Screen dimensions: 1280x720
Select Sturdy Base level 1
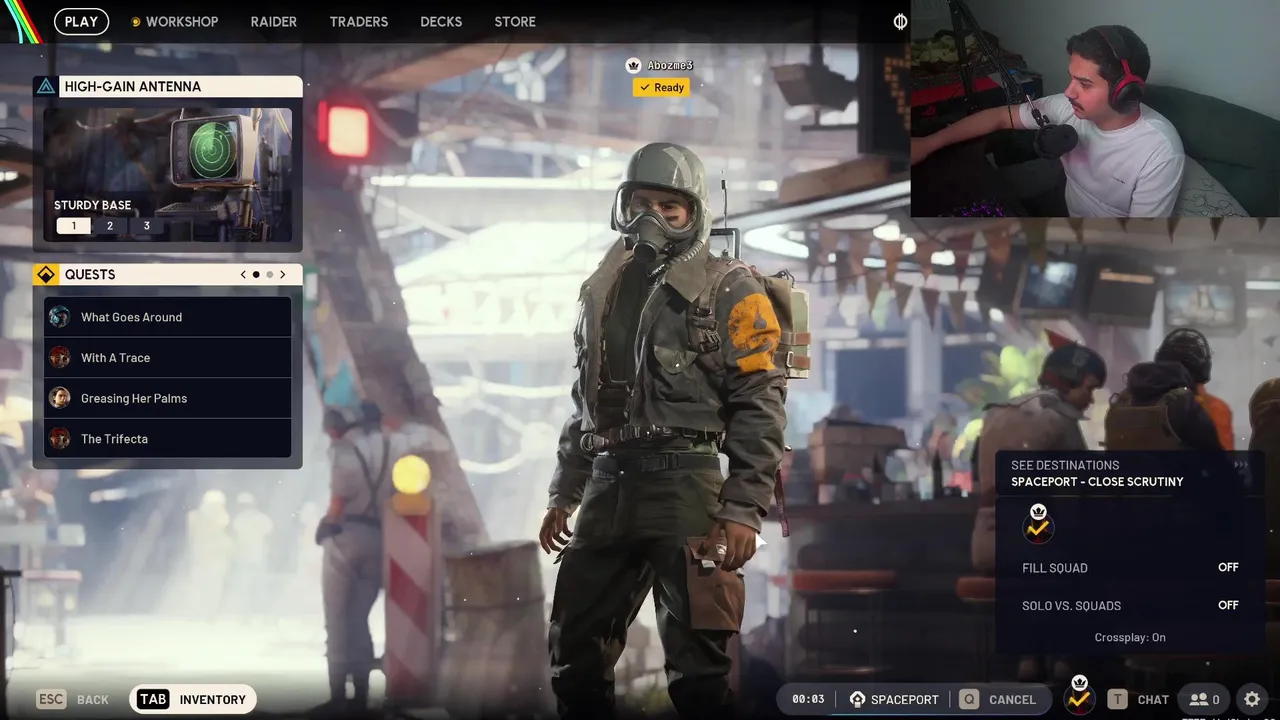click(x=73, y=226)
